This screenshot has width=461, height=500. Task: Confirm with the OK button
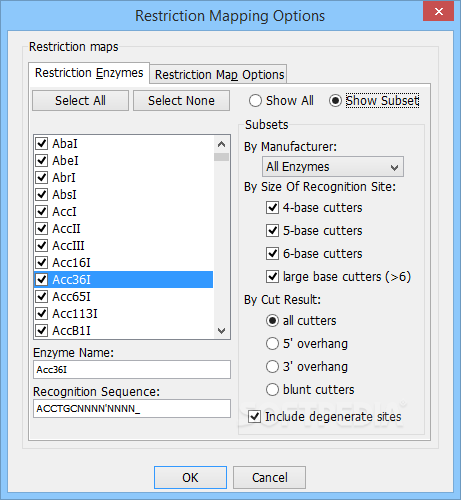[190, 477]
